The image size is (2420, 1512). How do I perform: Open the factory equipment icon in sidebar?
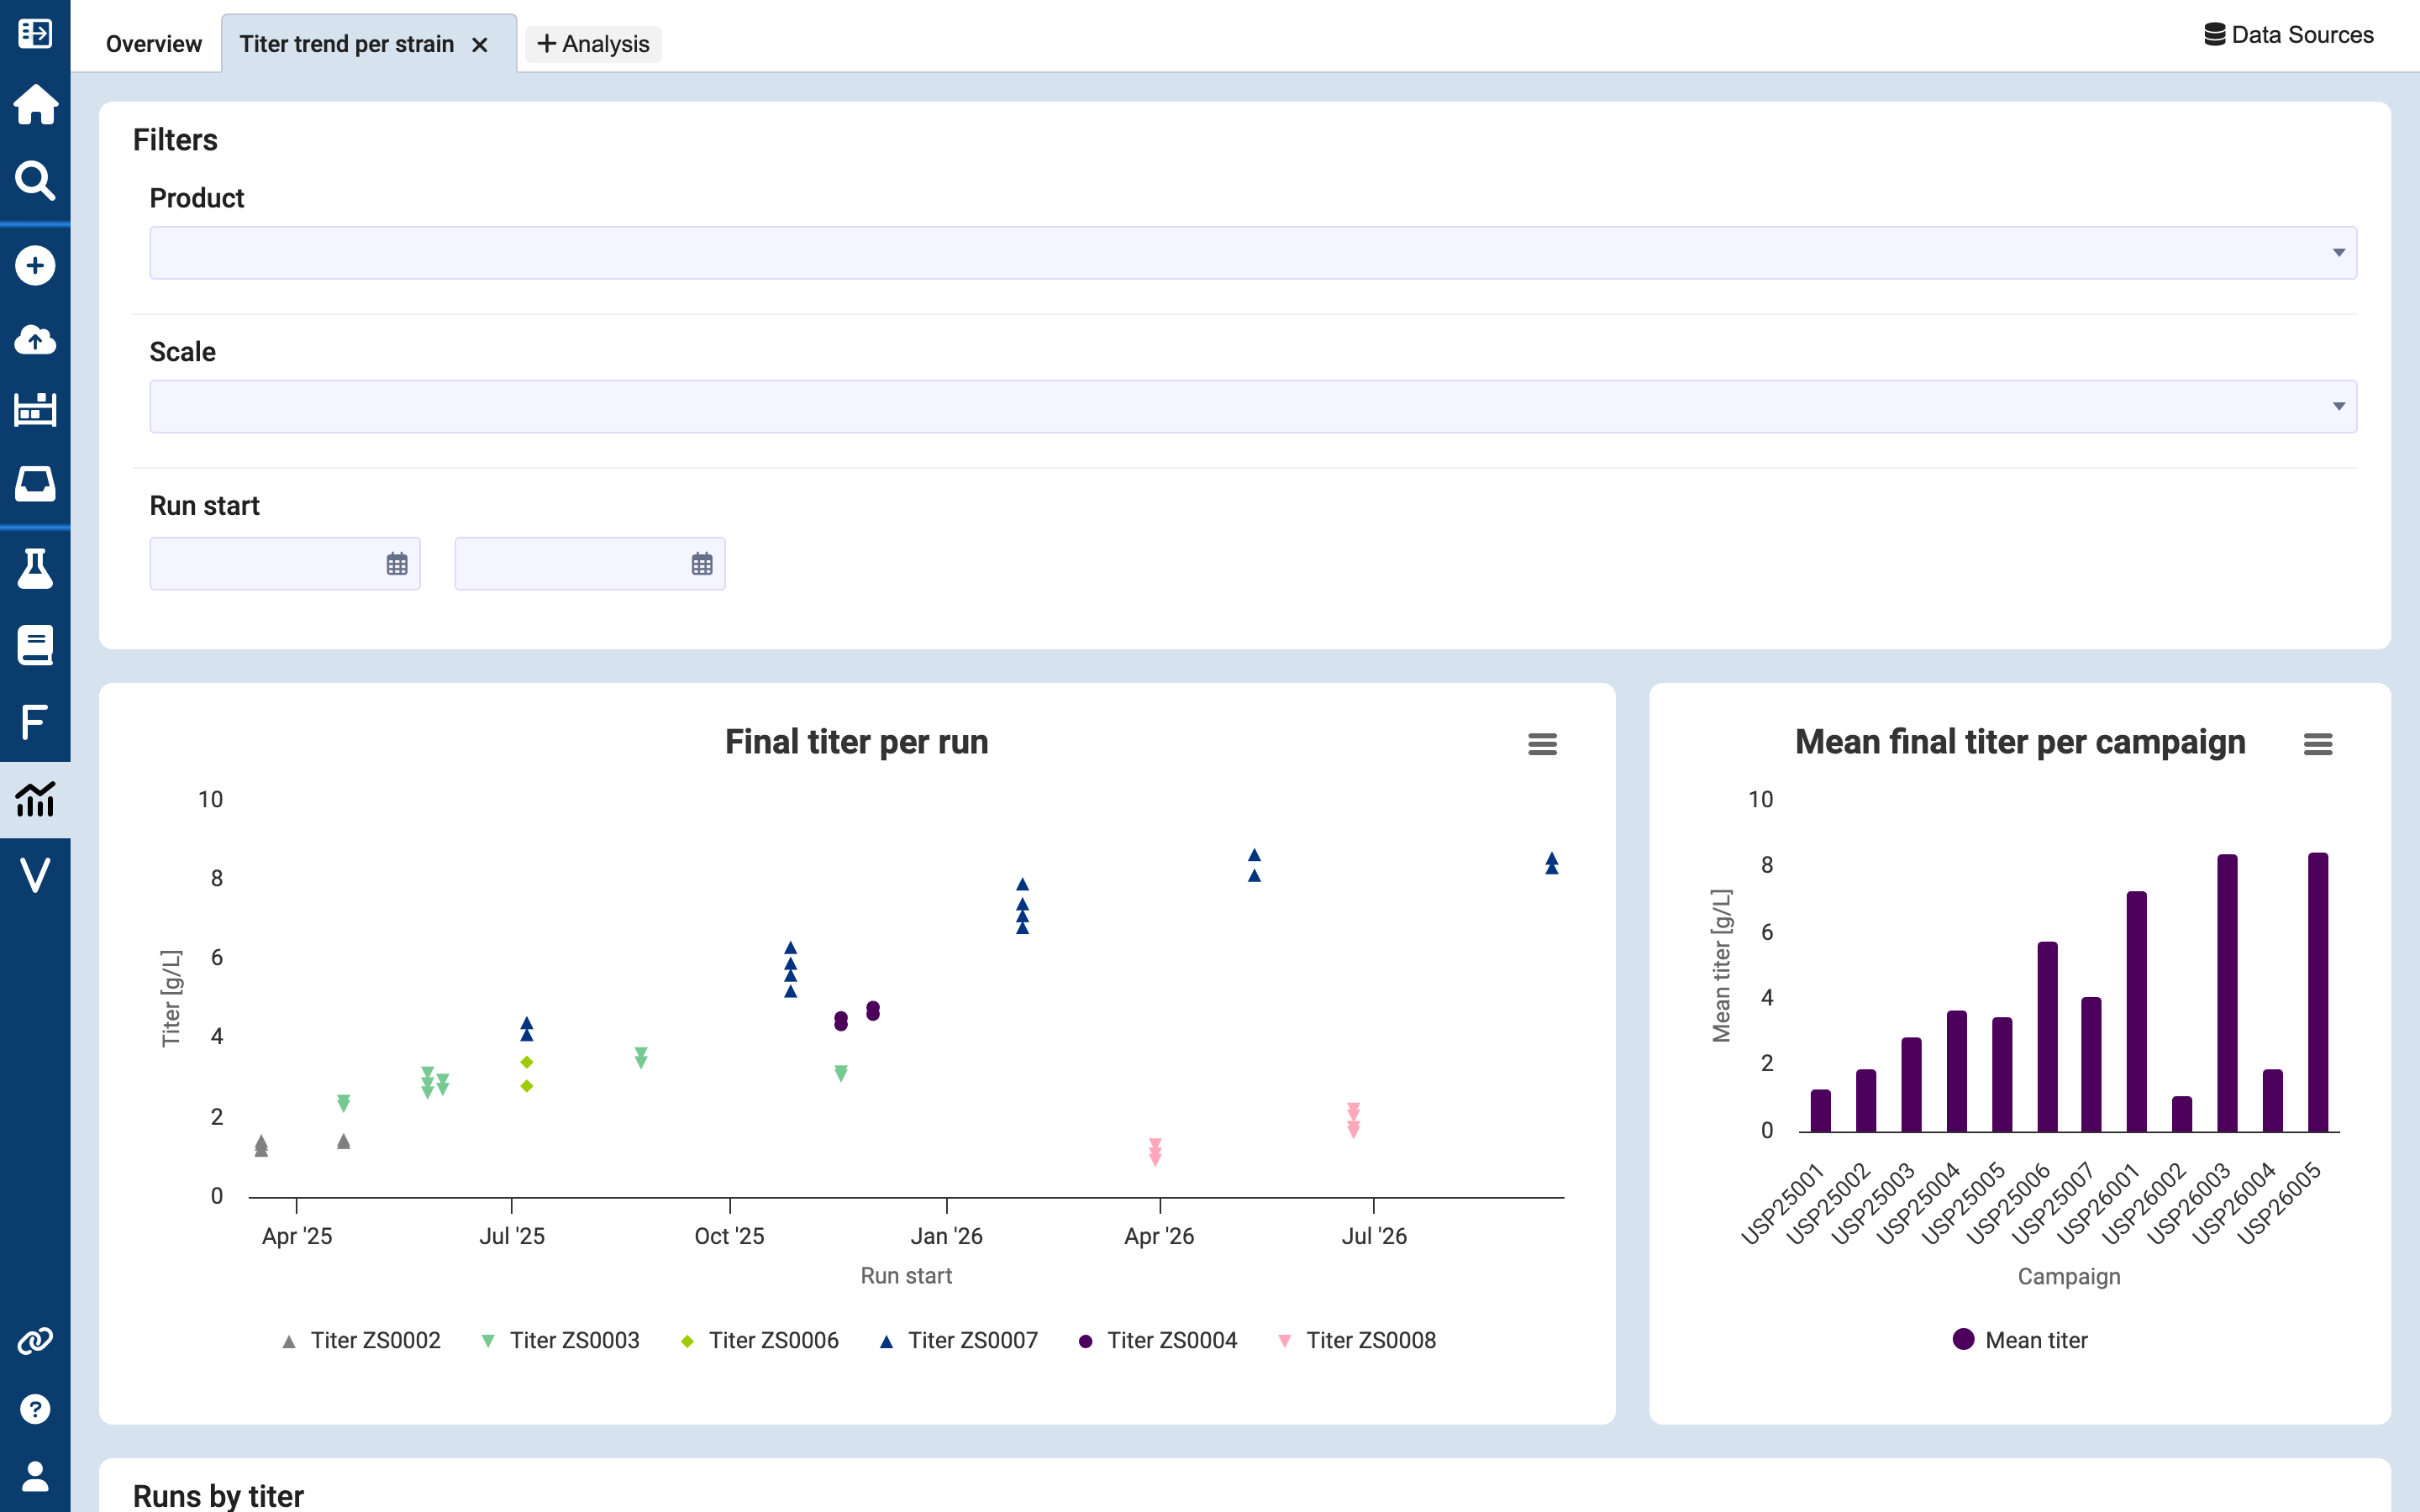(x=35, y=409)
